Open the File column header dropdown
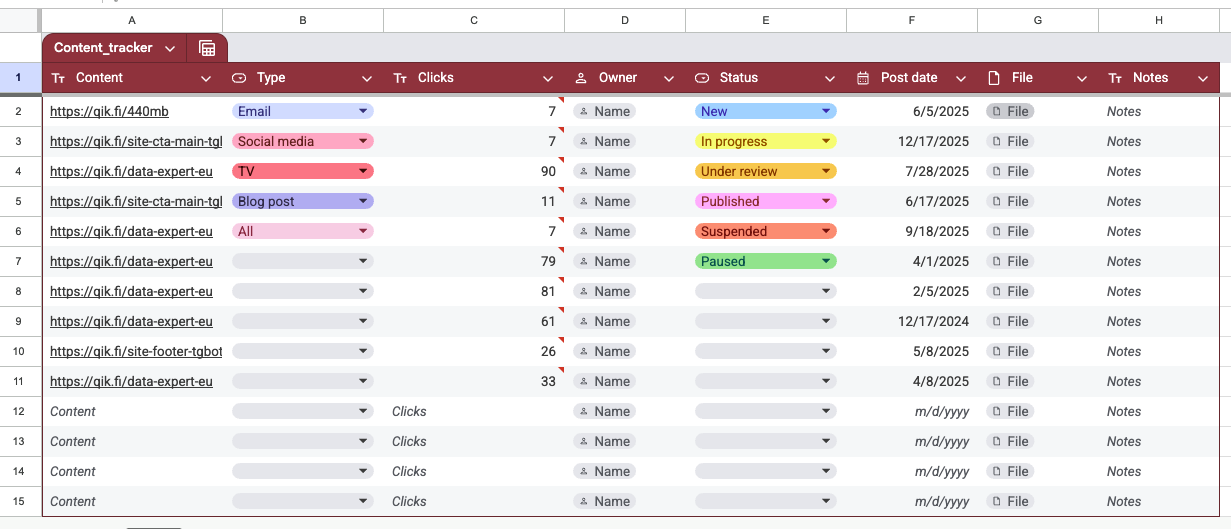 (x=1082, y=78)
